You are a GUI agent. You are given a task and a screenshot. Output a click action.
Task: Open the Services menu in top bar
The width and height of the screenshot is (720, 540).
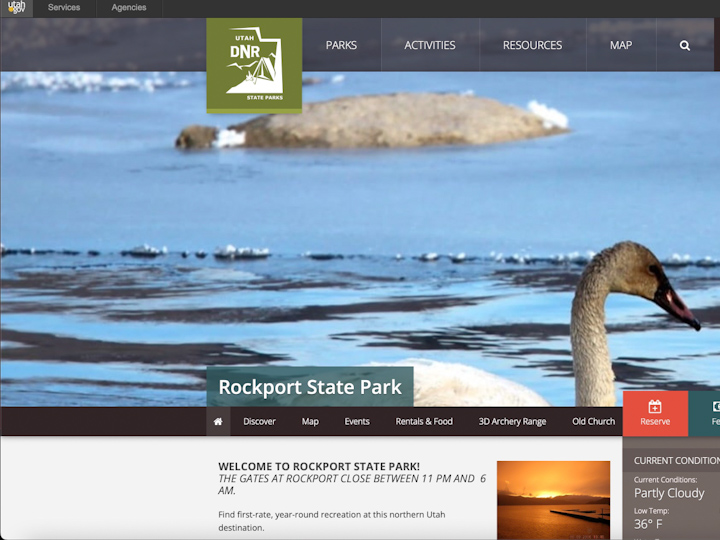(64, 8)
